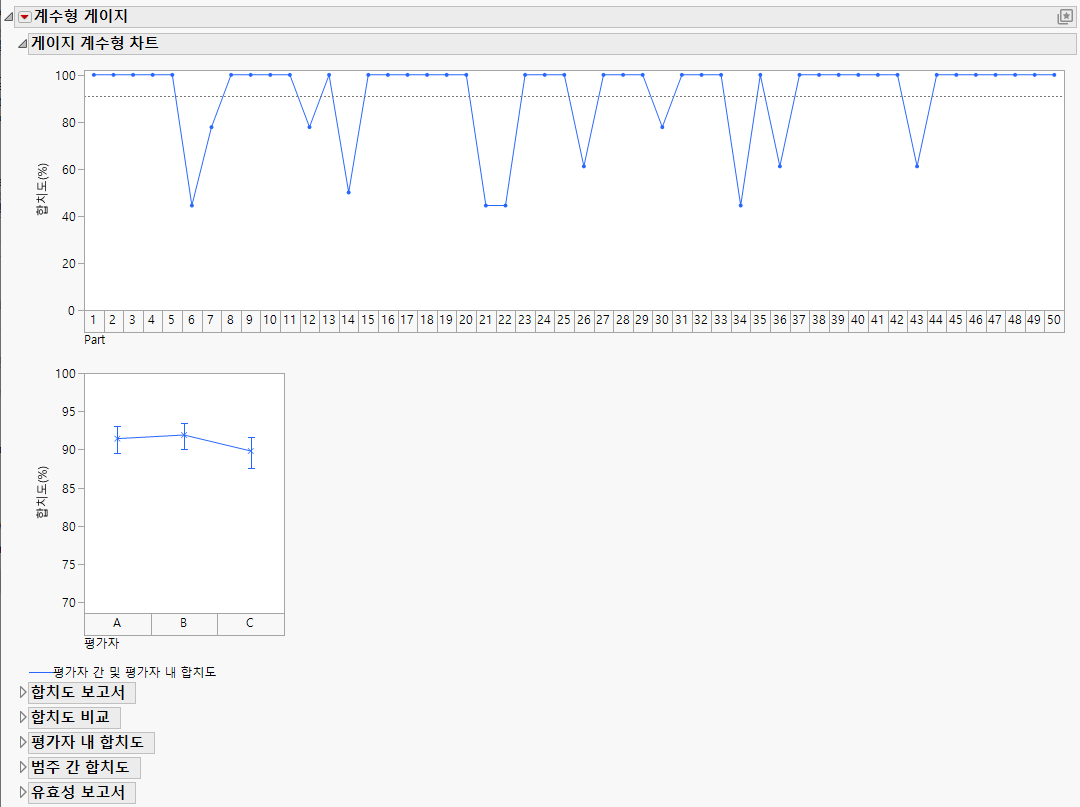Select rater C label in the lower chart
Screen dimensions: 1080x807
click(x=249, y=623)
